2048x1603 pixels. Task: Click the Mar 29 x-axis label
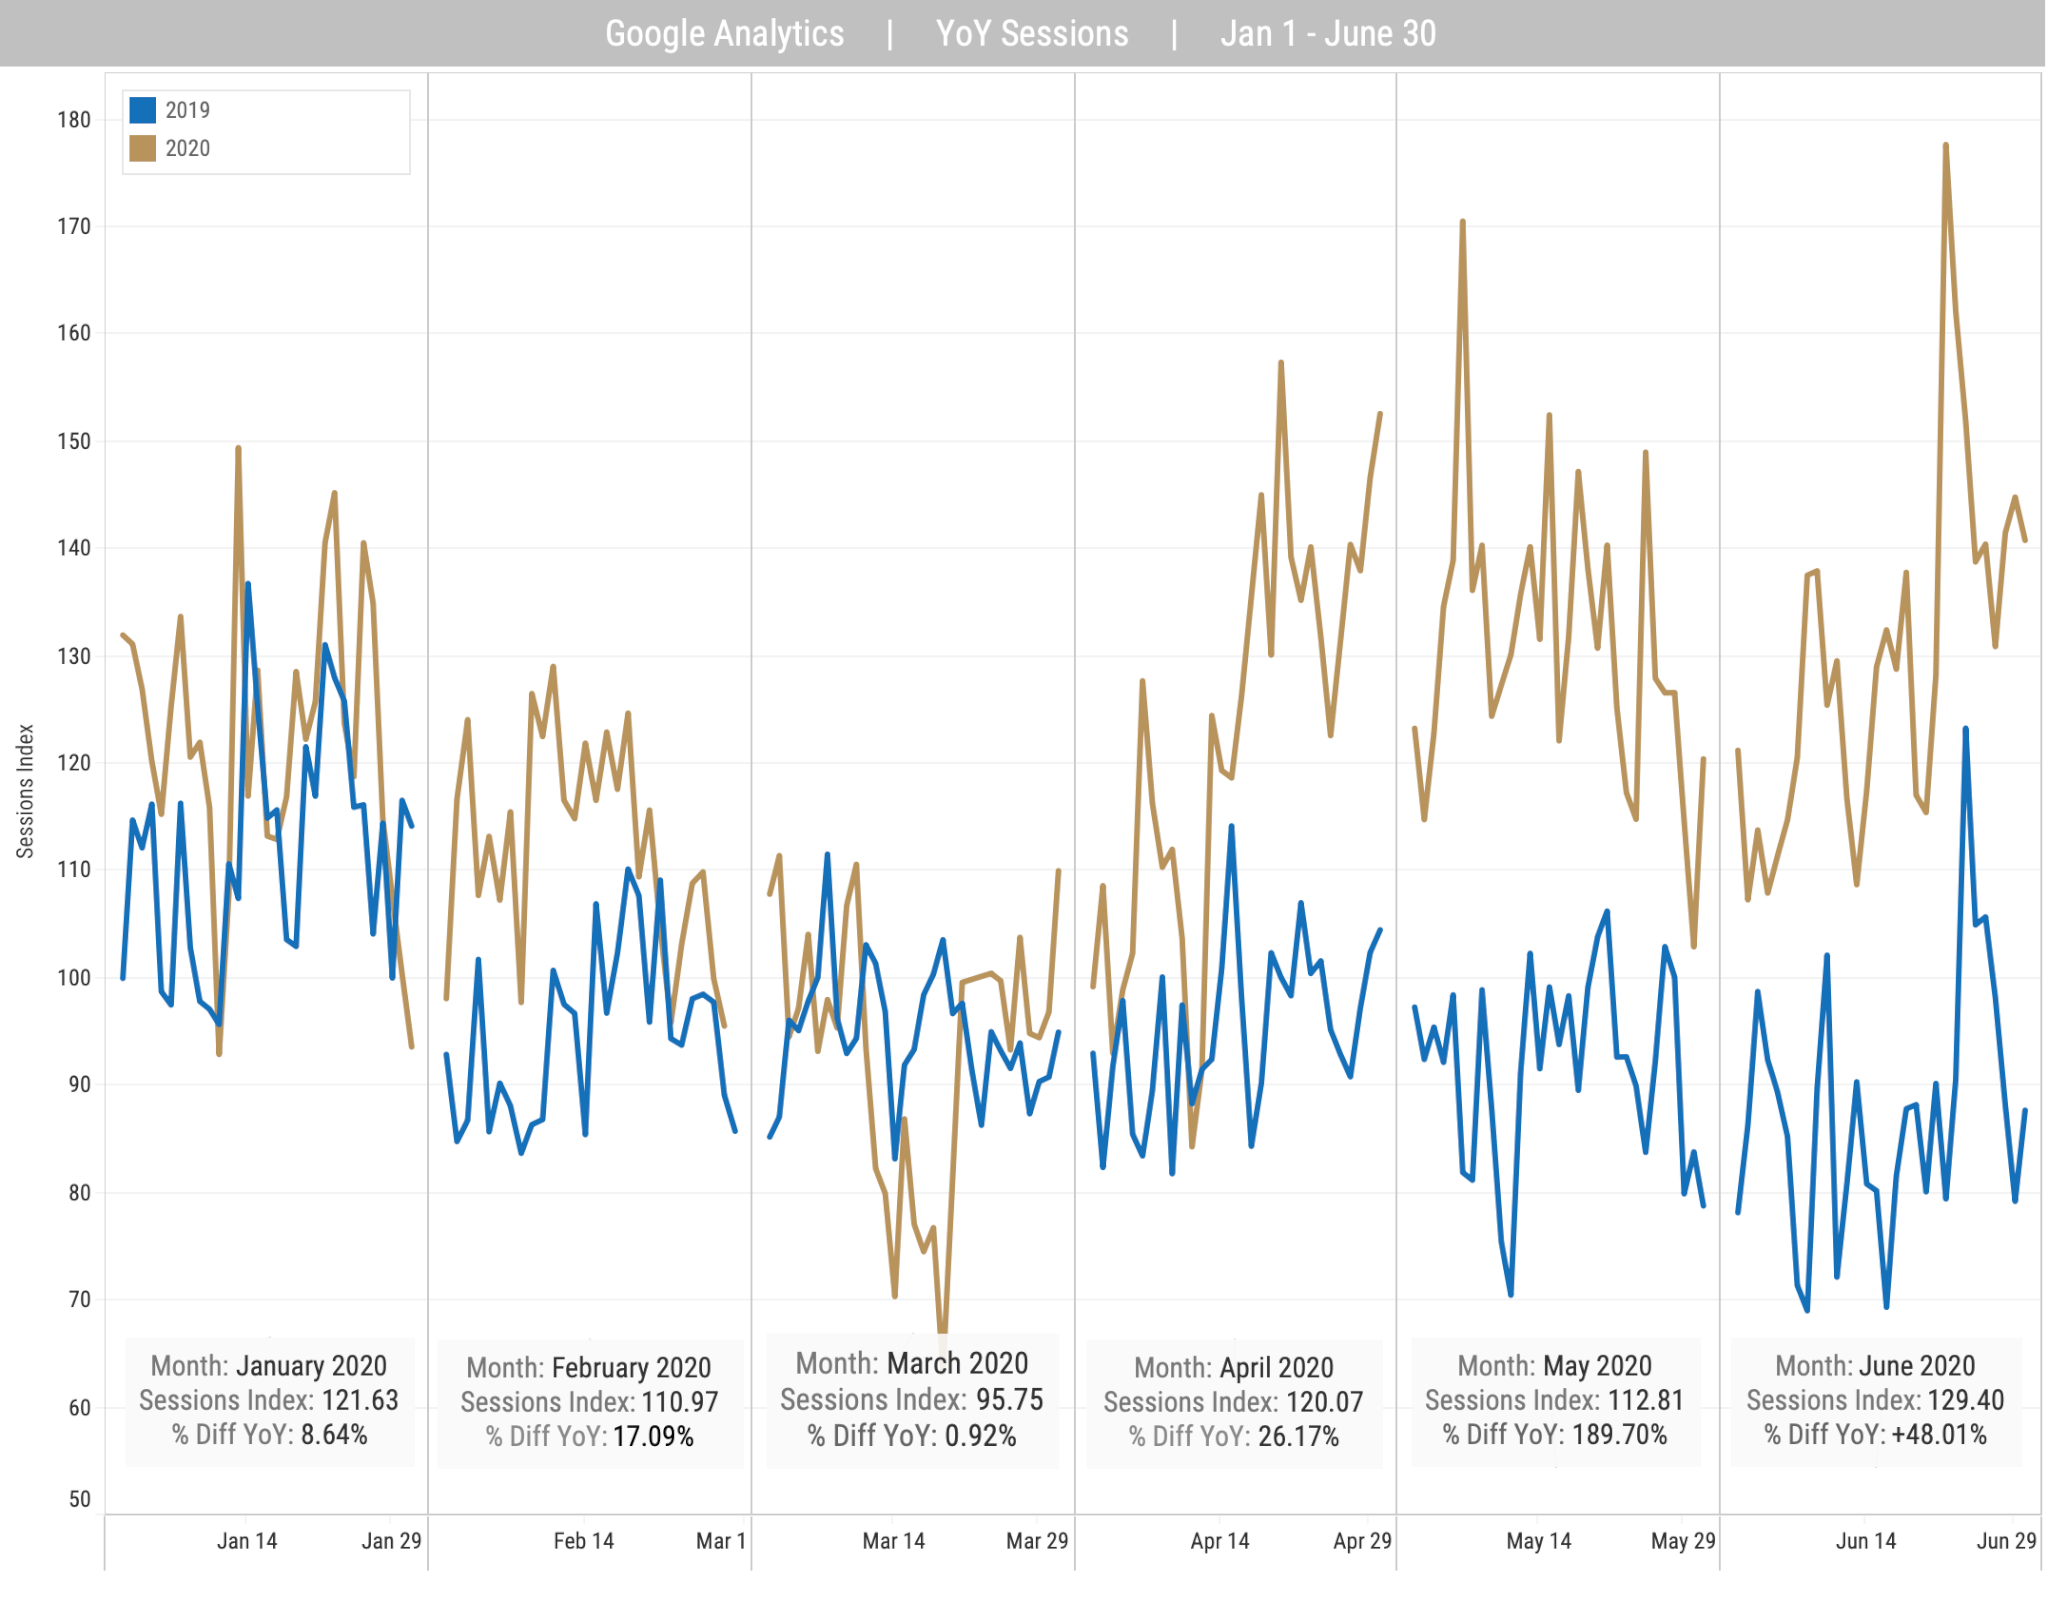point(1037,1541)
